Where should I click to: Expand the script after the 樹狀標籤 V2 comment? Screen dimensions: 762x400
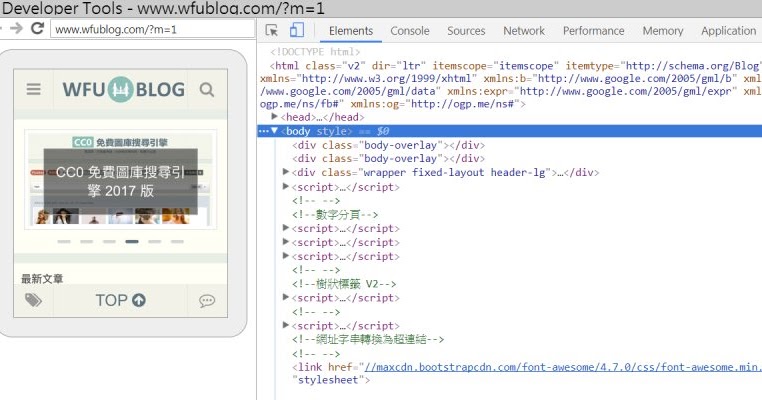[x=286, y=297]
